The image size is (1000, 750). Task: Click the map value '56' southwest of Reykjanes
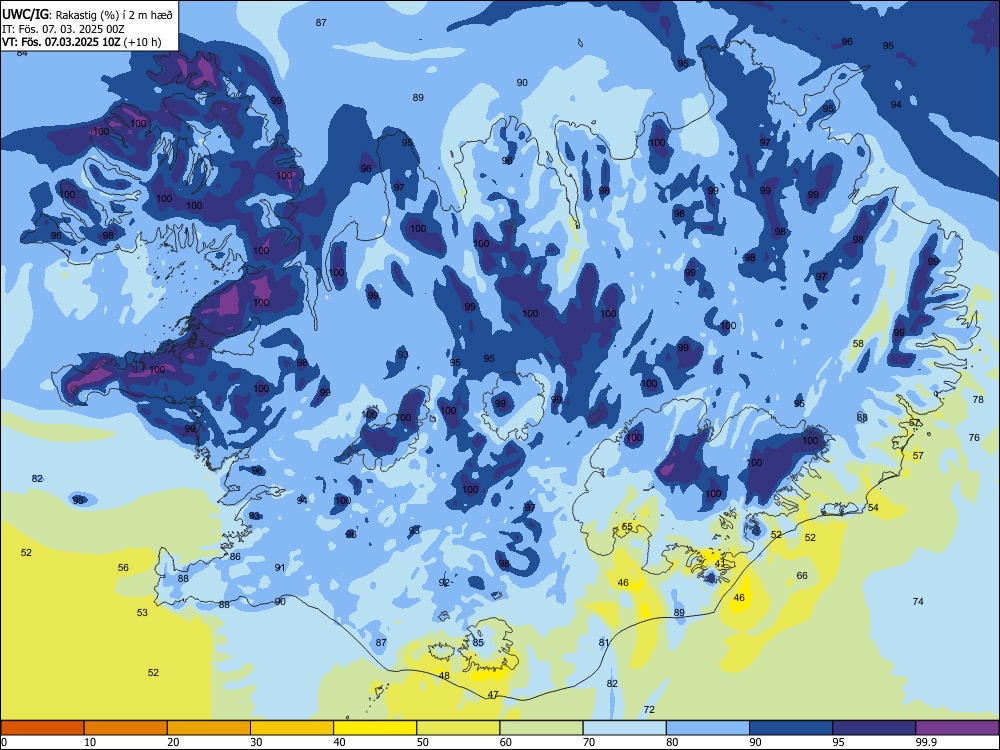click(x=123, y=567)
